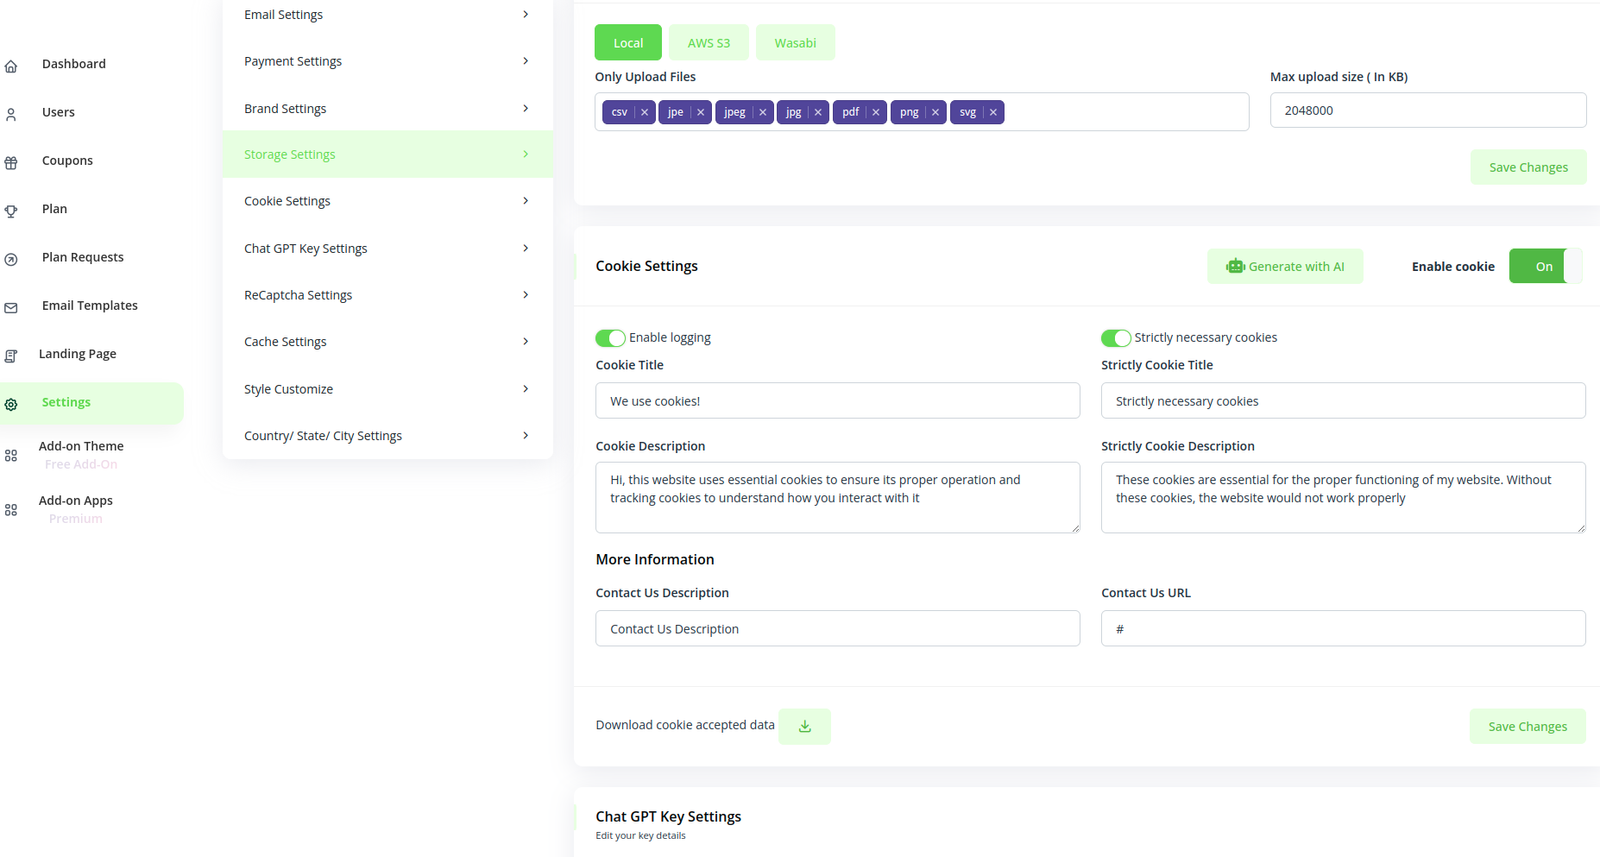
Task: Click the Plan trophy icon
Action: click(x=11, y=211)
